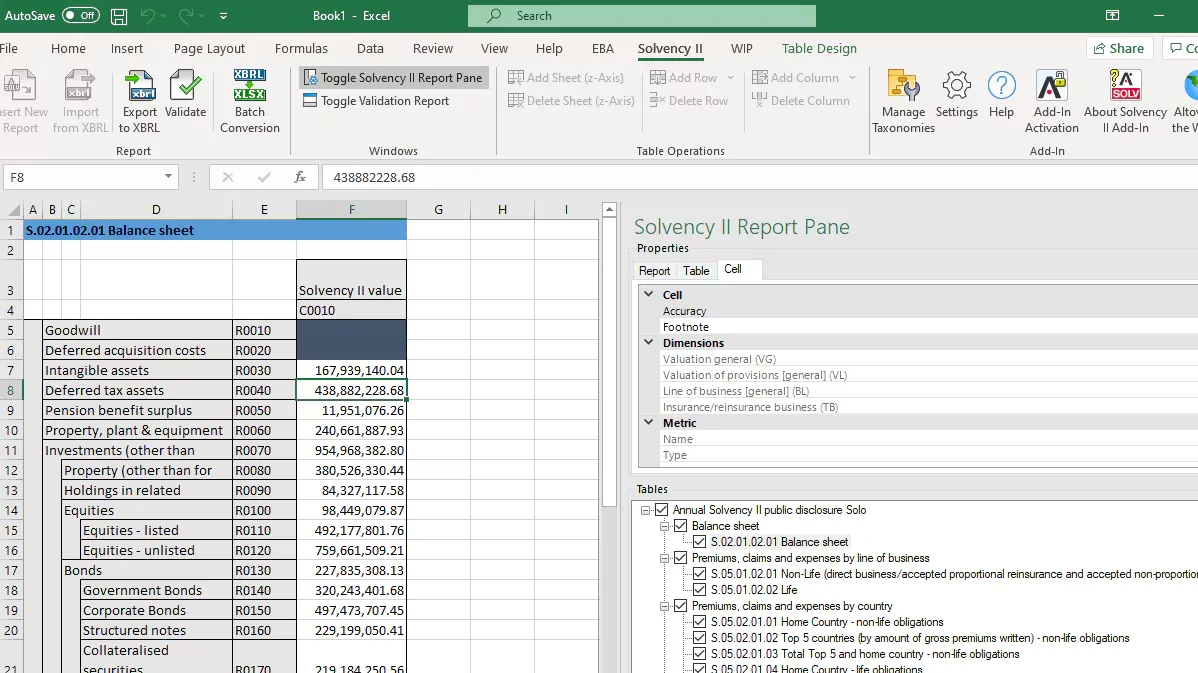
Task: Click Toggle Validation Report
Action: [376, 101]
